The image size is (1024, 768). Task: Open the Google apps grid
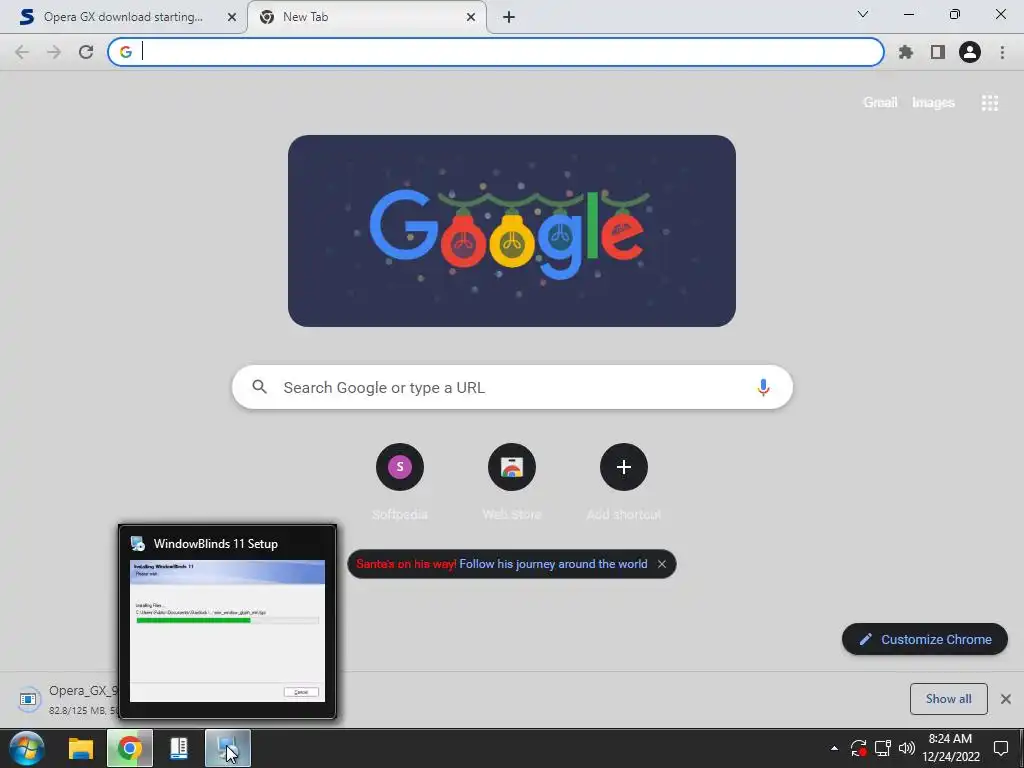point(989,103)
